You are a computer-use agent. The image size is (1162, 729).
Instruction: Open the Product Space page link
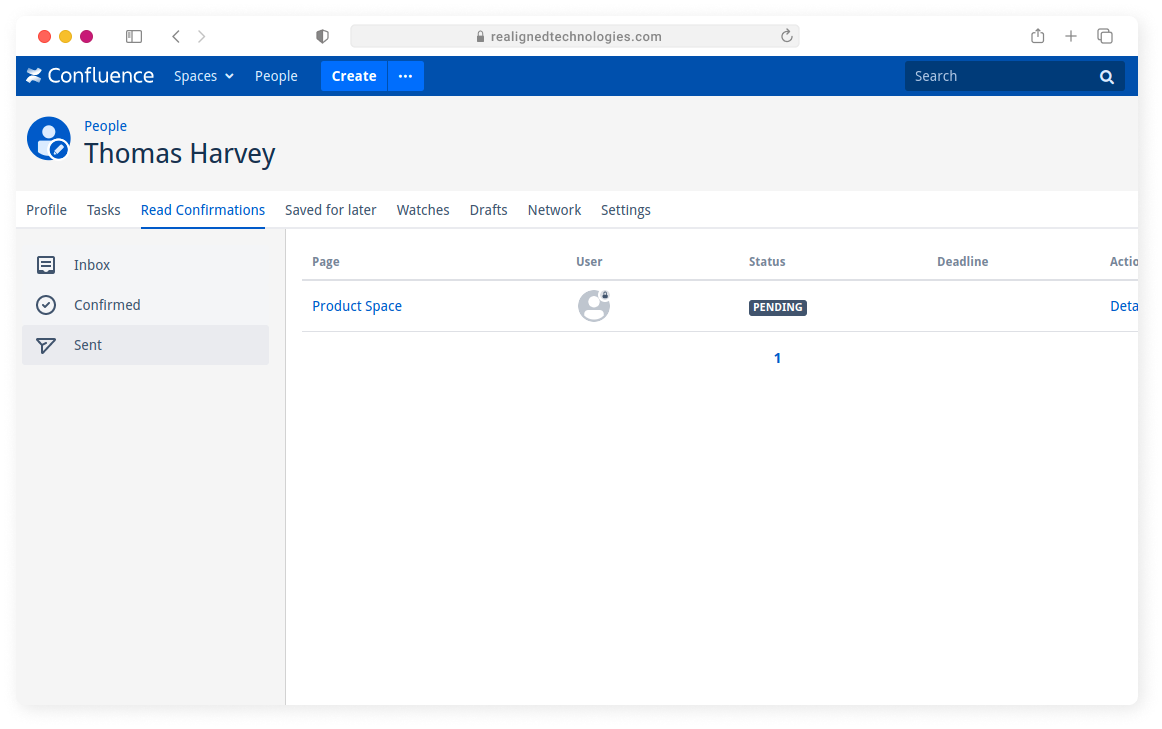coord(357,306)
